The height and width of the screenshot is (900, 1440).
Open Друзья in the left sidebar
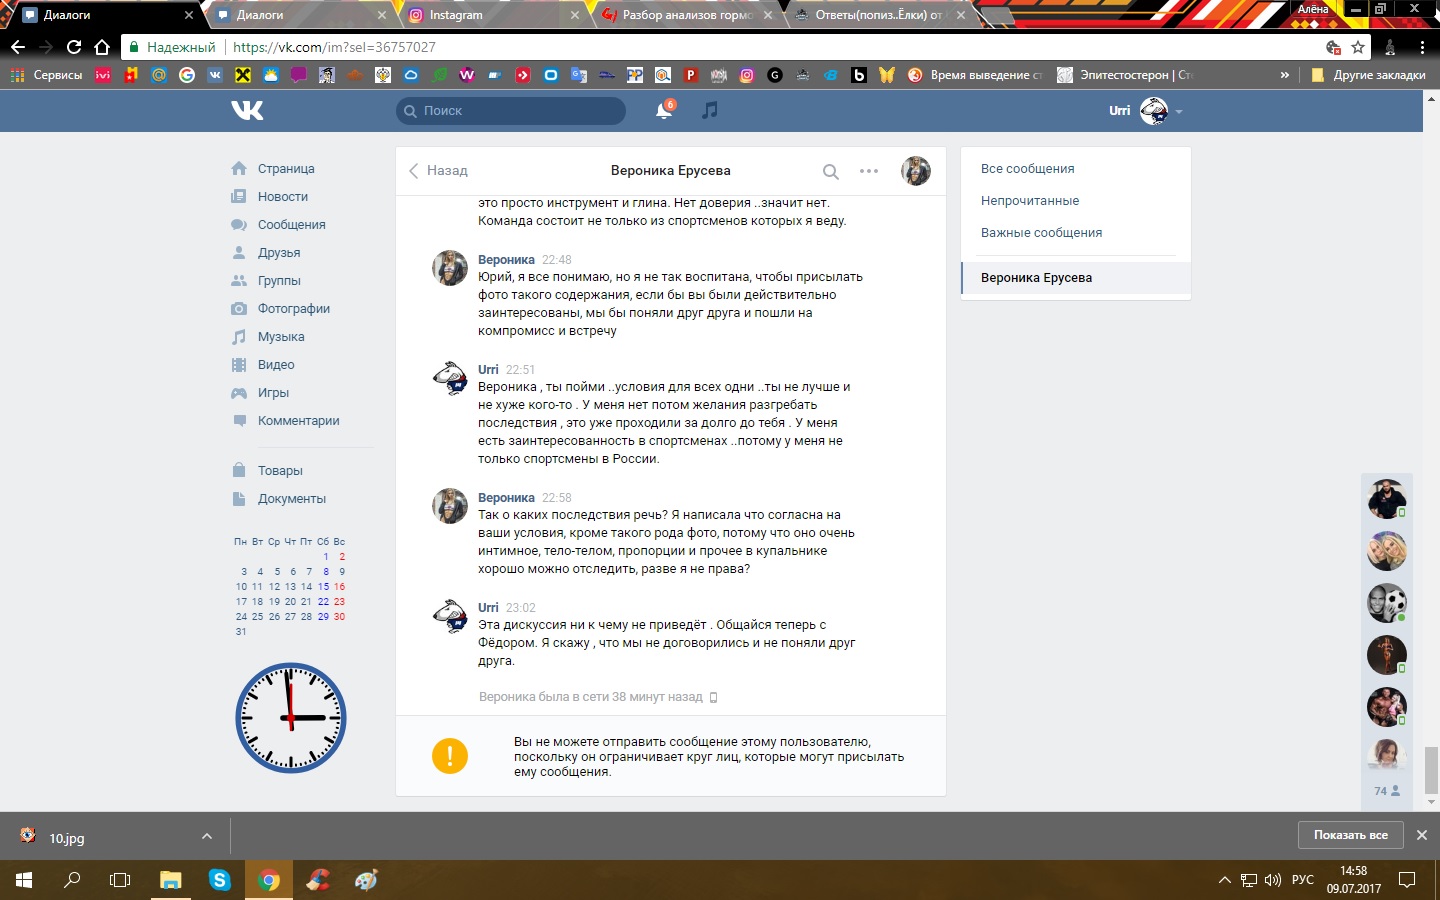click(279, 253)
